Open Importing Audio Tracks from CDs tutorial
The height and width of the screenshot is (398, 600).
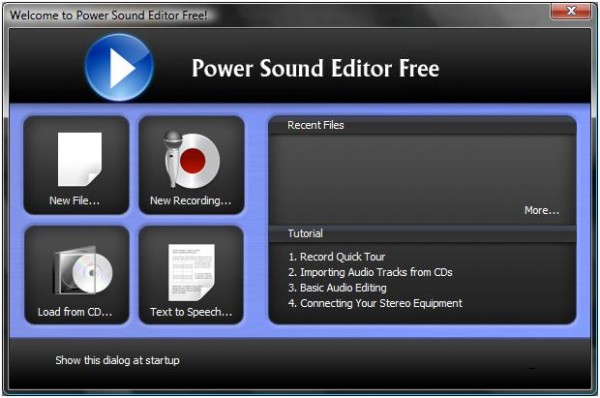pos(370,272)
